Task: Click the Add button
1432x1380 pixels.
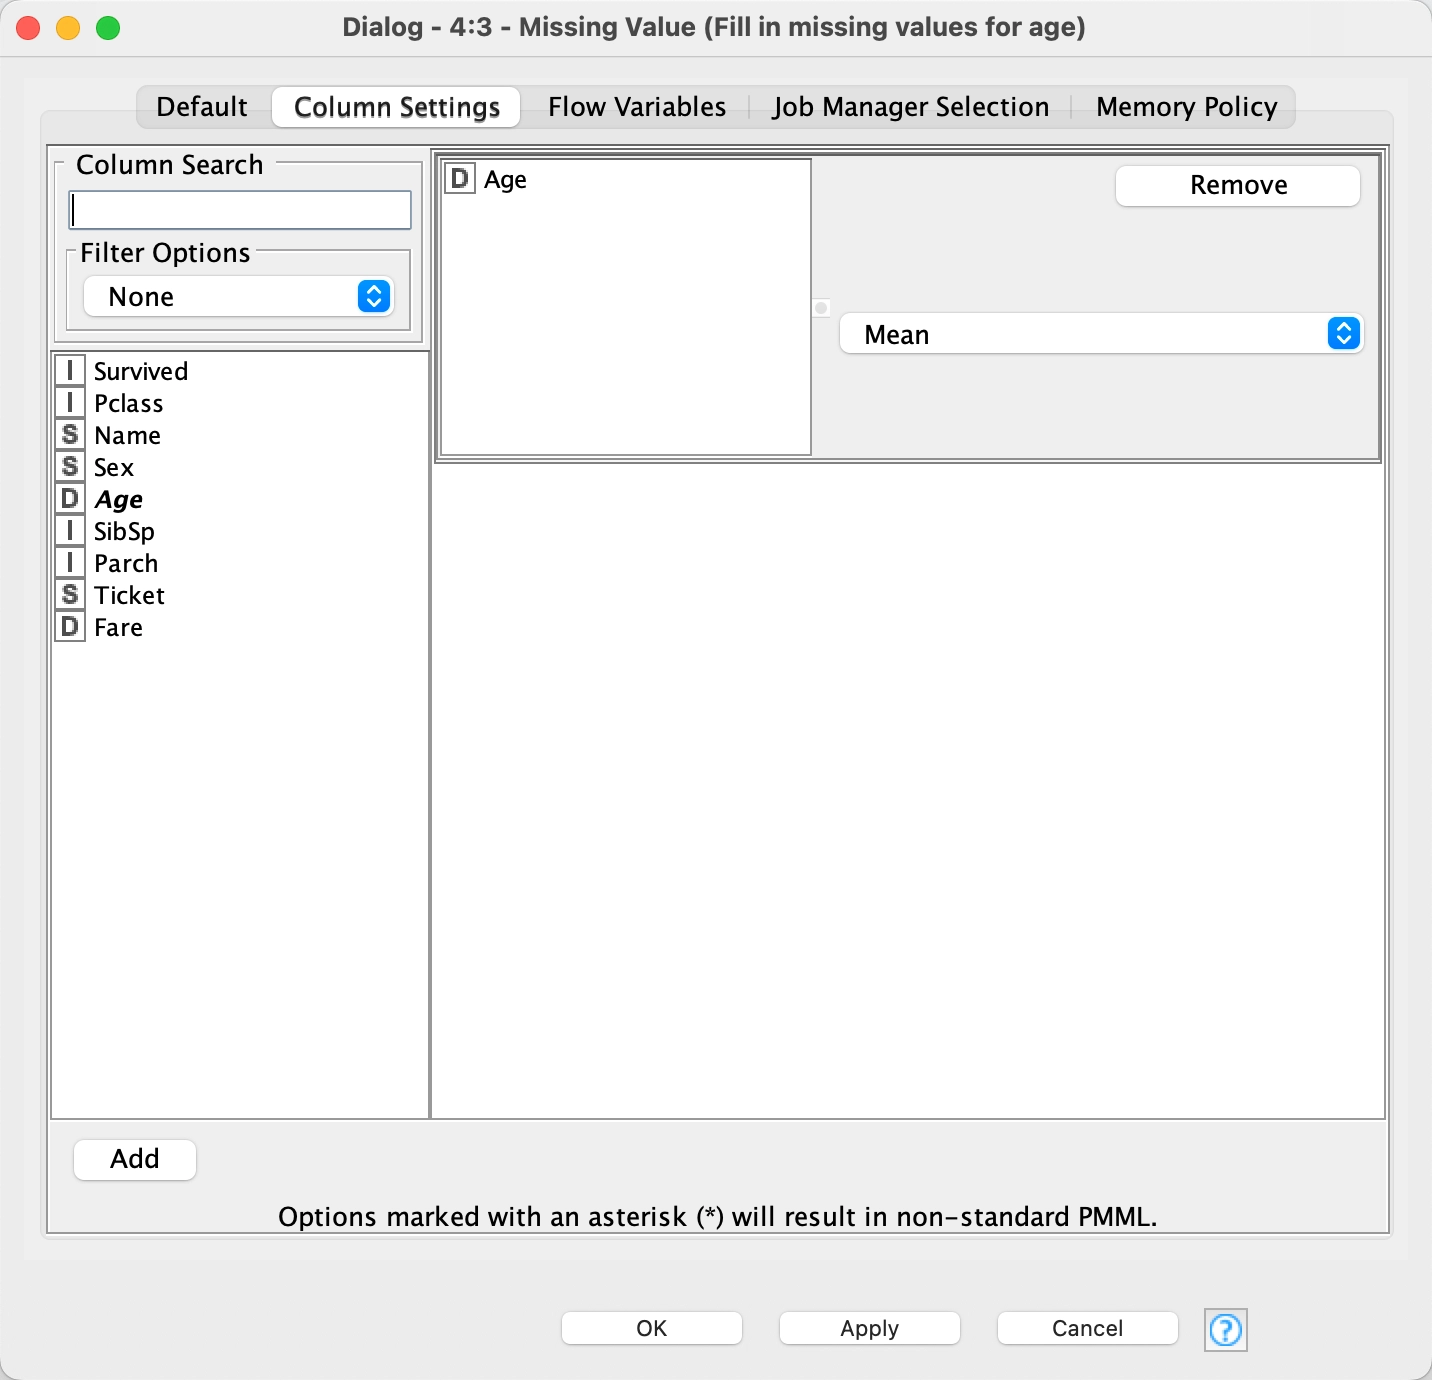Action: tap(135, 1159)
